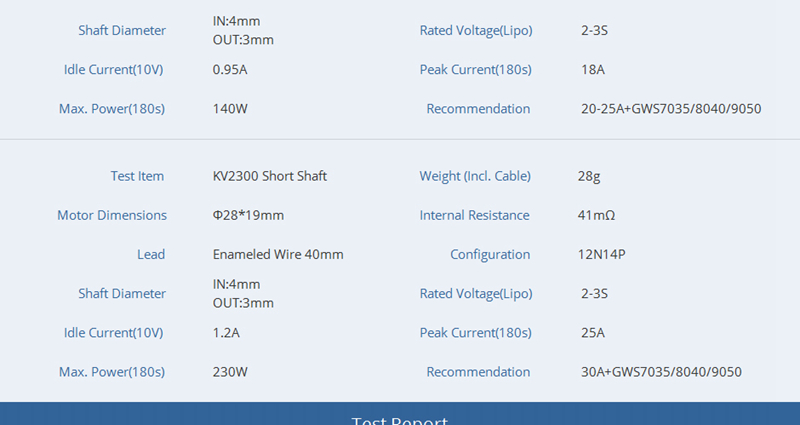
Task: Select the Φ28*19mm dimensions value
Action: click(248, 215)
